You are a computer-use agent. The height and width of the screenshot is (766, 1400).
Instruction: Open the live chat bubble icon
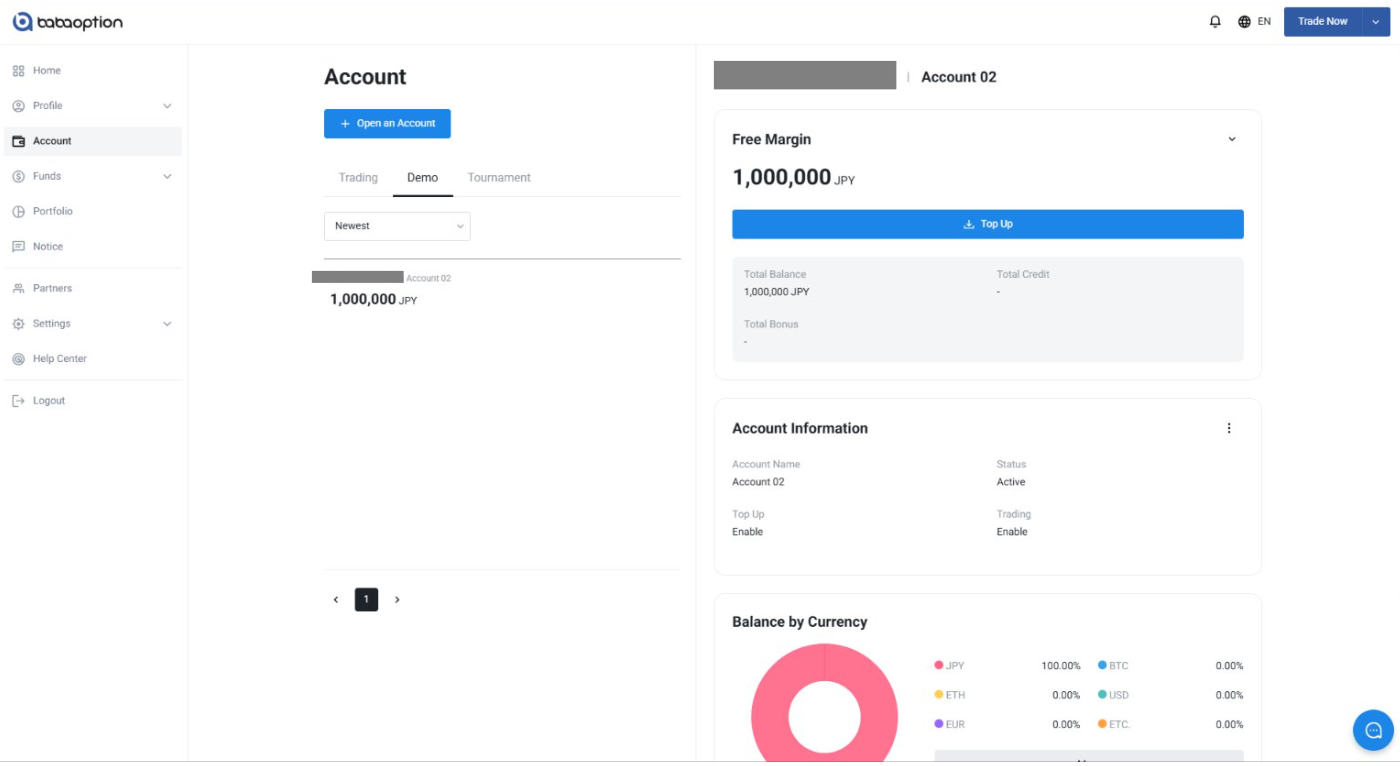1372,730
